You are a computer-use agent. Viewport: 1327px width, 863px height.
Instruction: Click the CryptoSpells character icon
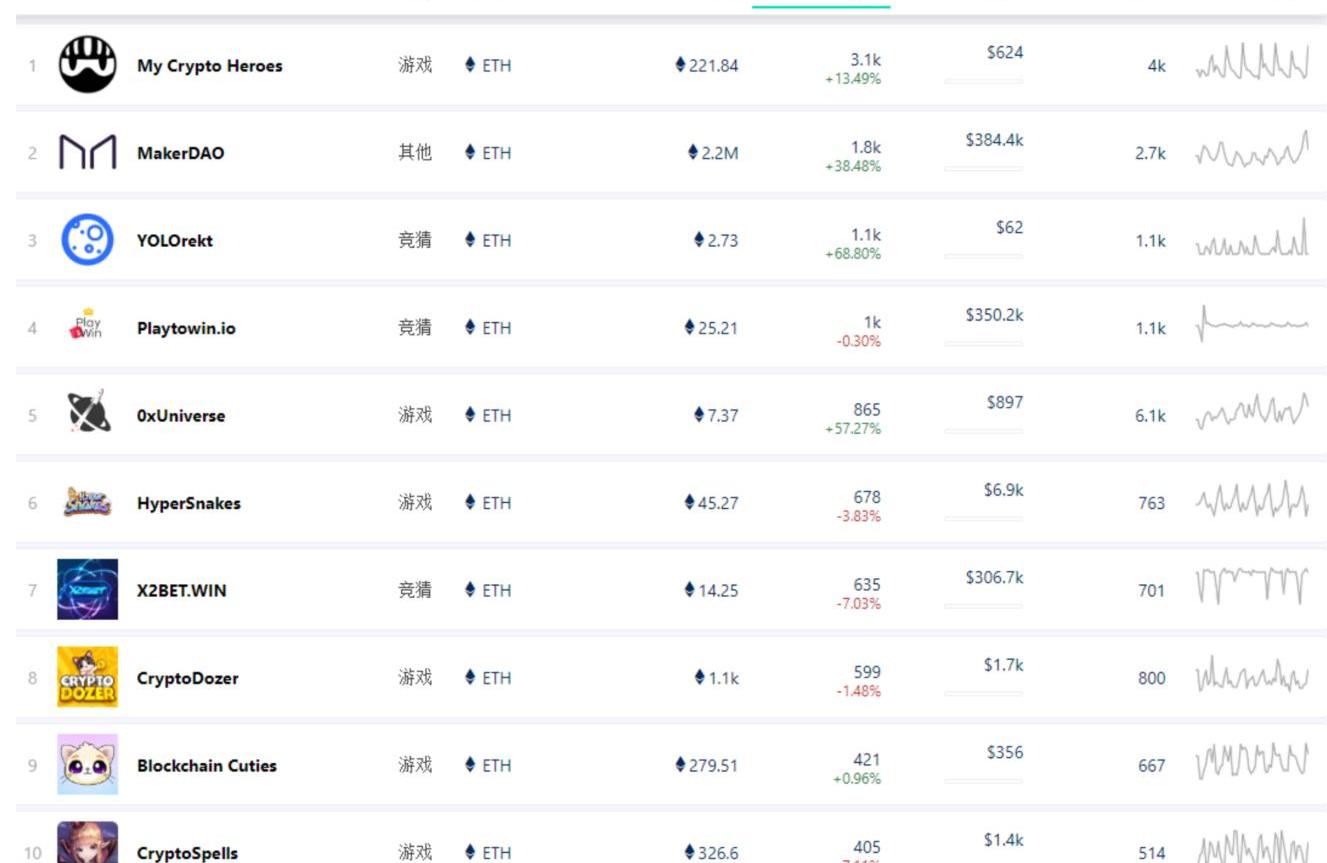87,843
